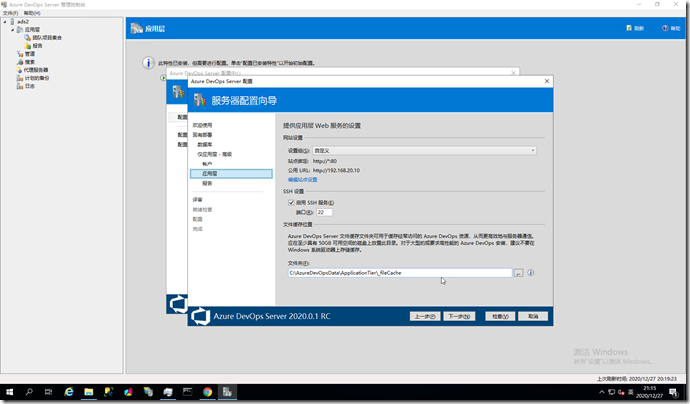The image size is (690, 404).
Task: Click the 编辑站点设置 link
Action: click(302, 180)
